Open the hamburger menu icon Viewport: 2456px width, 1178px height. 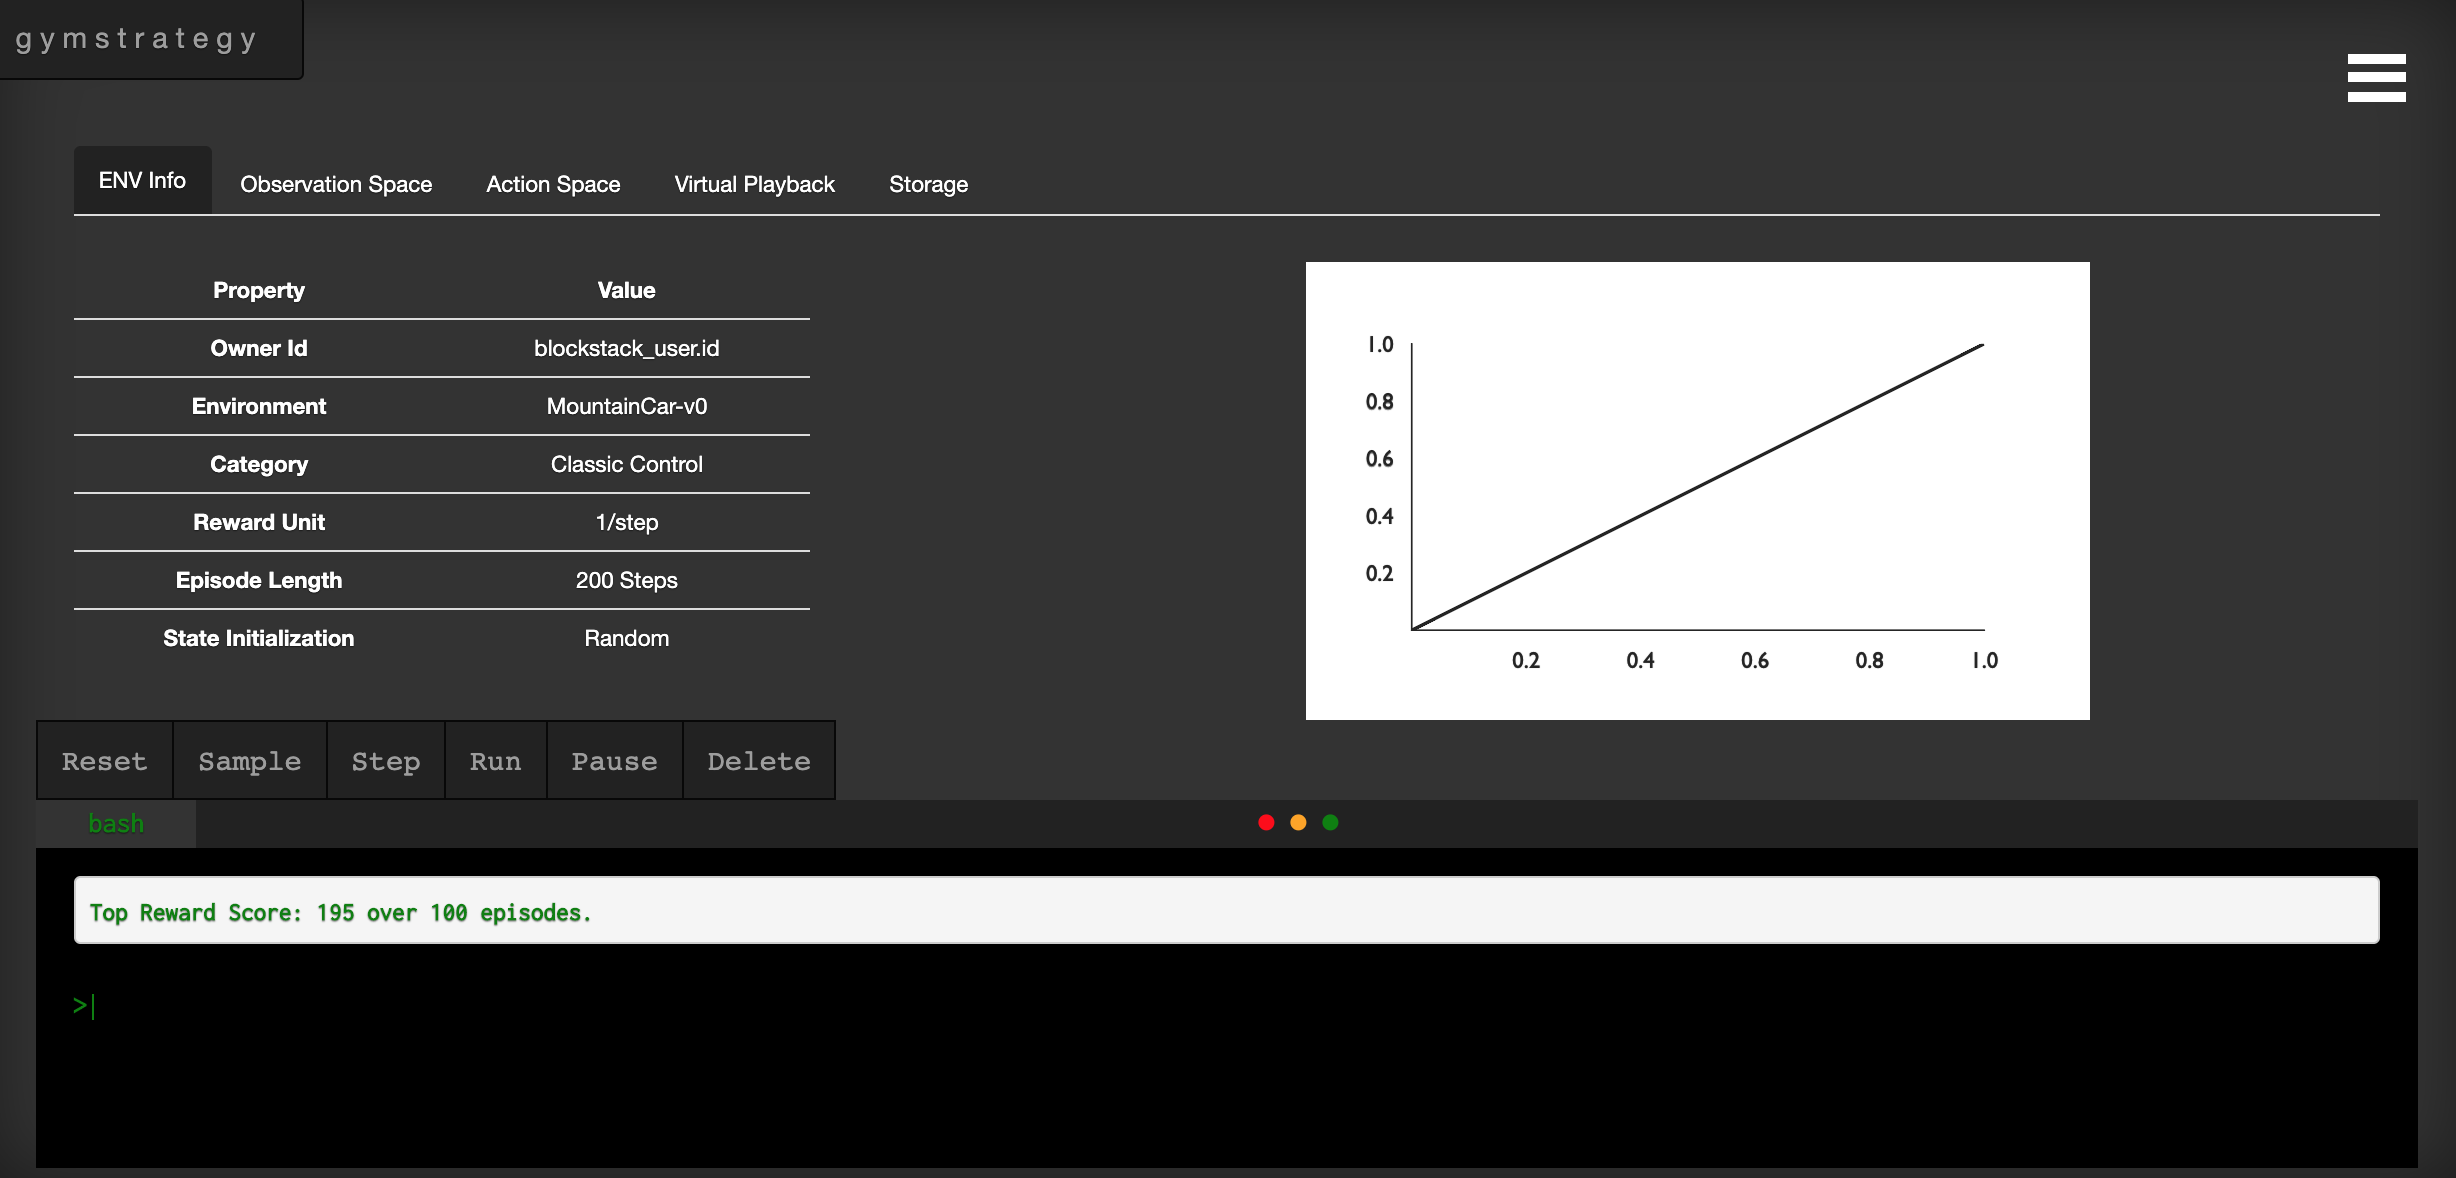coord(2376,78)
